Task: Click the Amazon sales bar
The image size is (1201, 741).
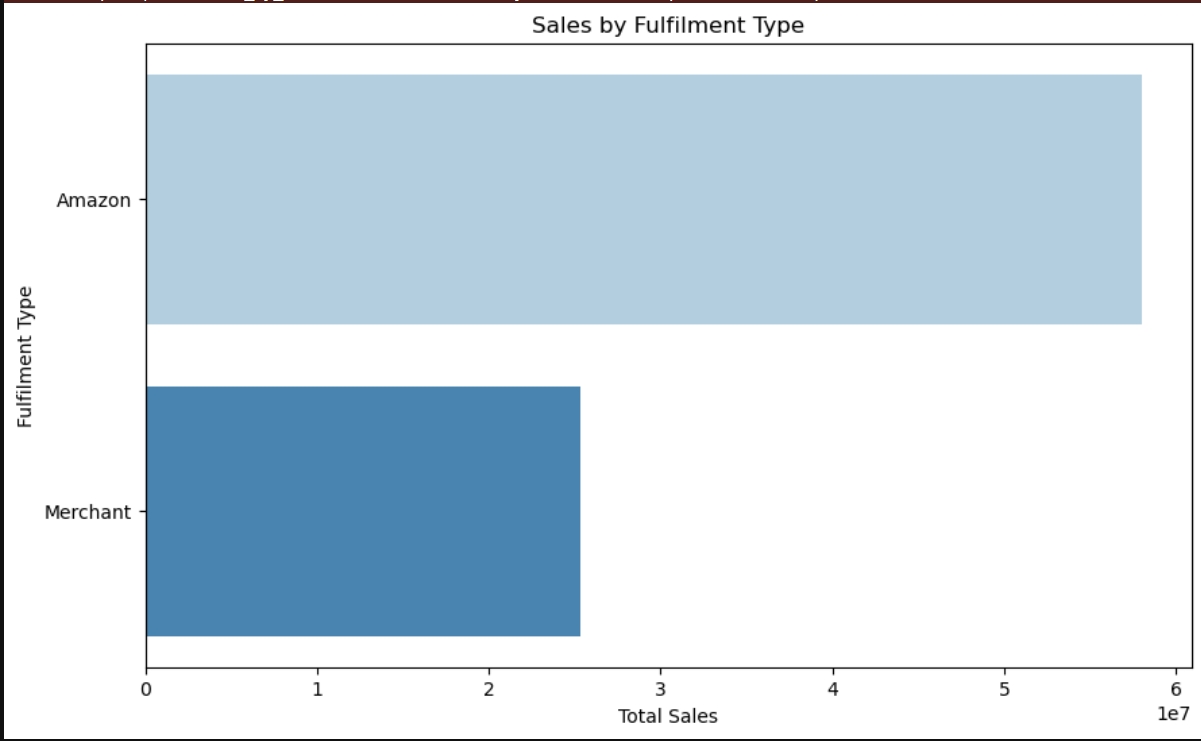Action: [x=644, y=199]
